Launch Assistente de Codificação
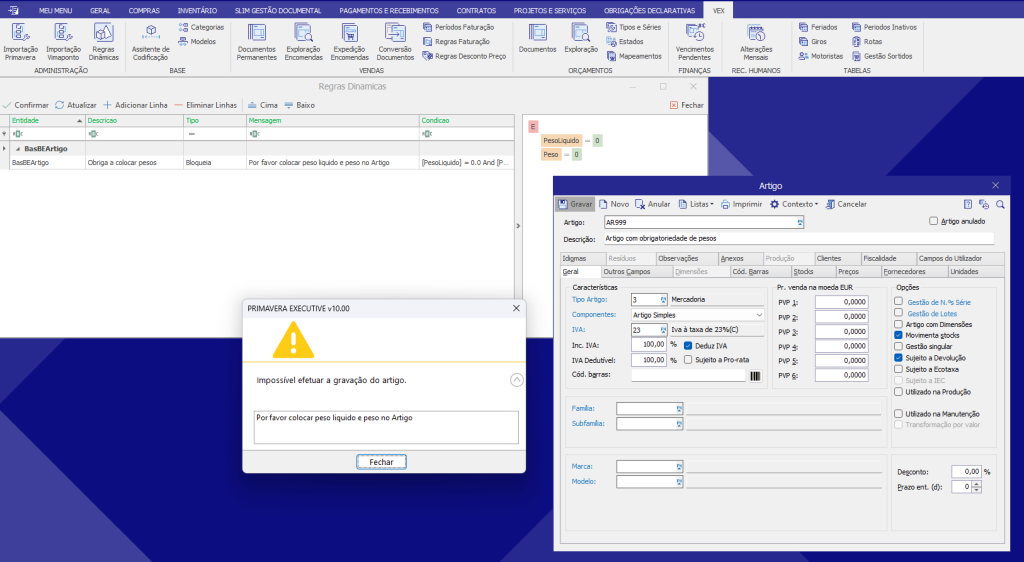1024x562 pixels. (x=151, y=42)
